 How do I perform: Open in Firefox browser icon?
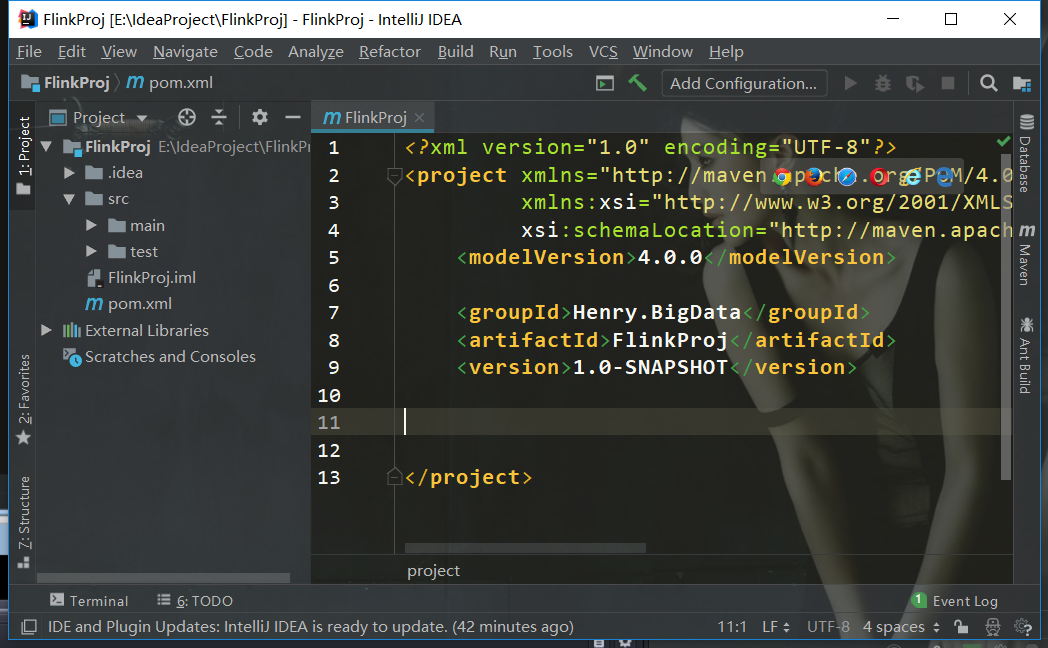(813, 176)
